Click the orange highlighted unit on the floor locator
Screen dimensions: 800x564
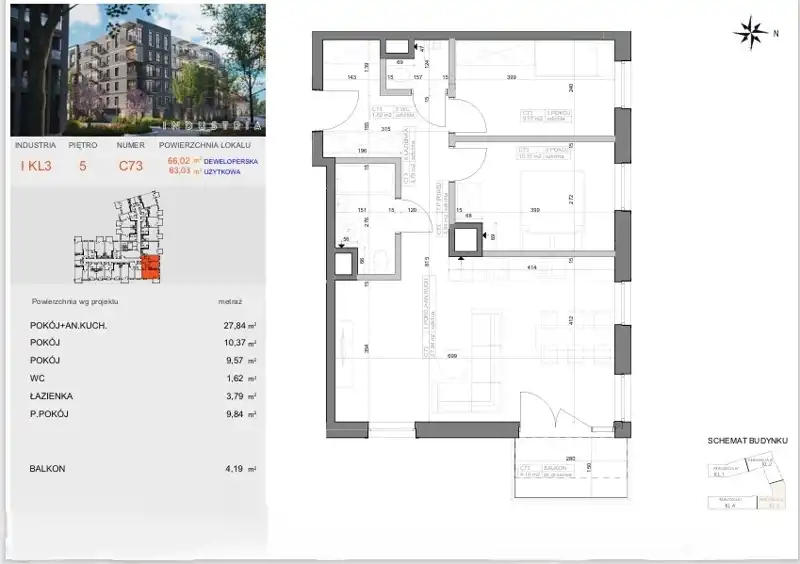click(x=149, y=266)
